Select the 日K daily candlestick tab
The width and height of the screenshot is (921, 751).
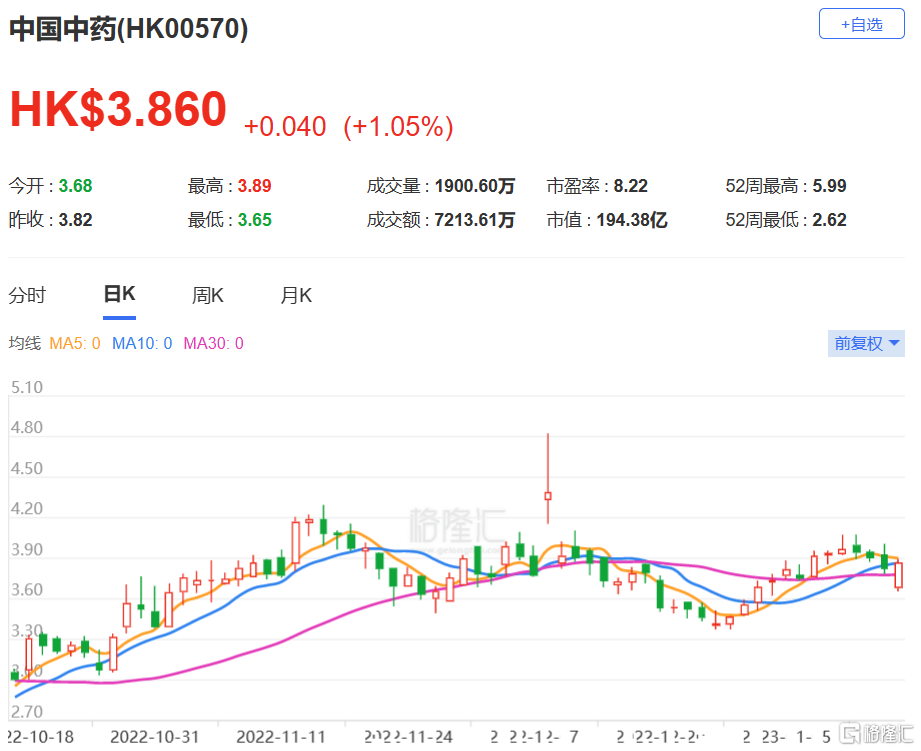119,294
